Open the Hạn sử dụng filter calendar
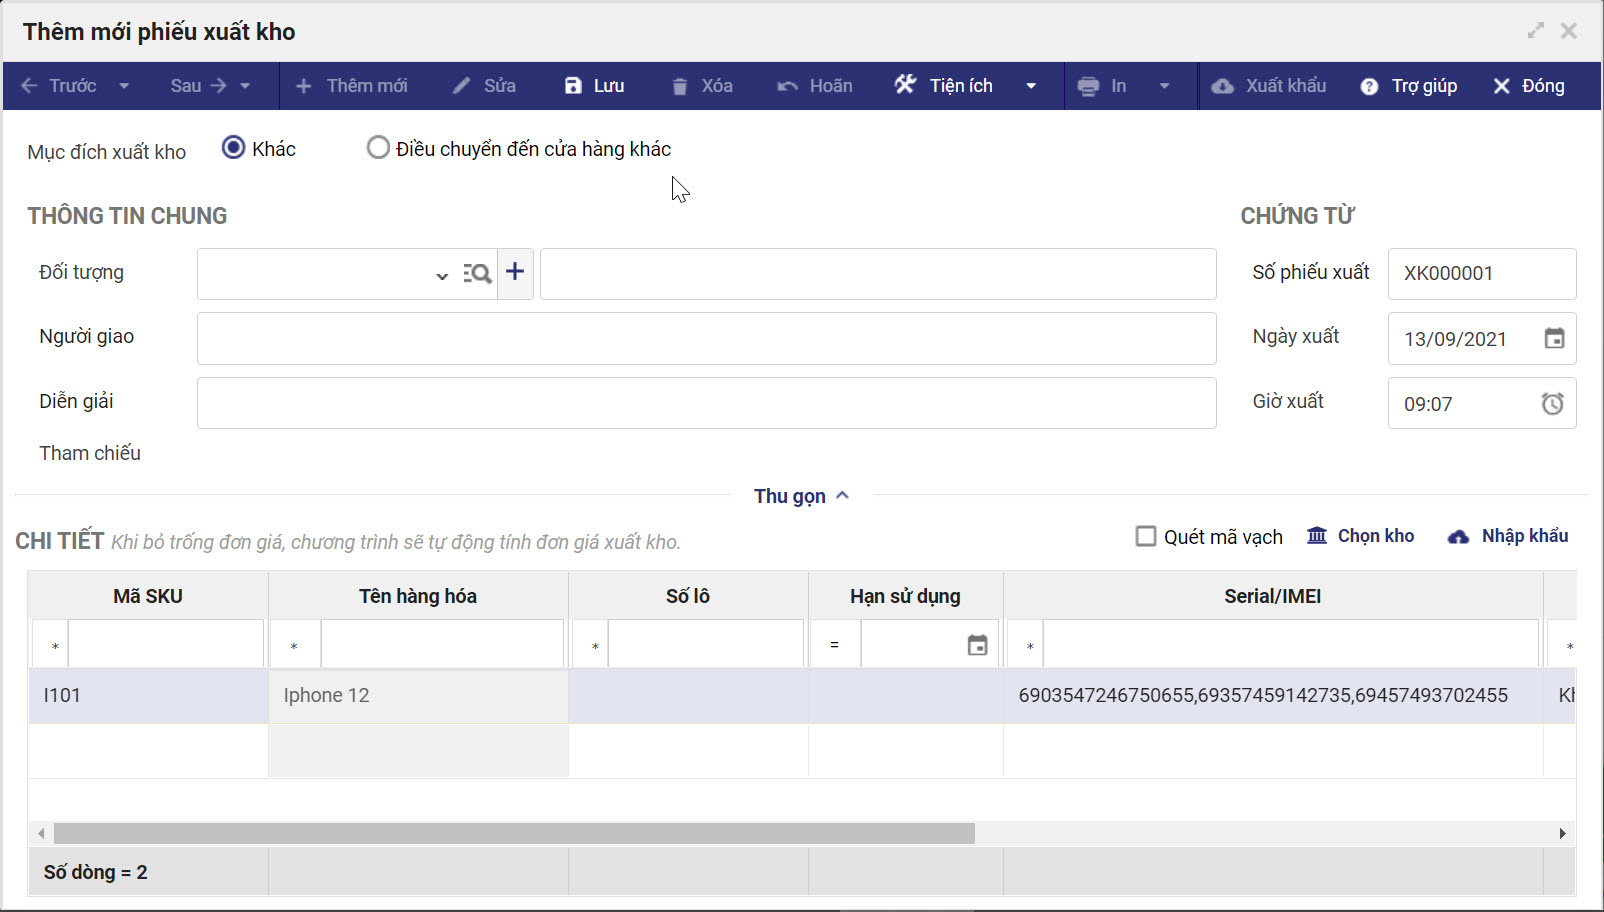This screenshot has height=912, width=1604. pos(977,645)
